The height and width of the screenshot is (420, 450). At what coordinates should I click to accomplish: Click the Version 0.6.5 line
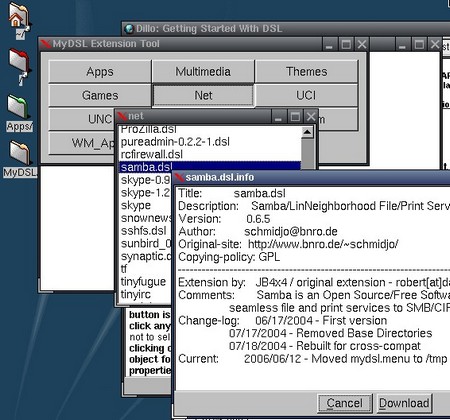pos(224,219)
